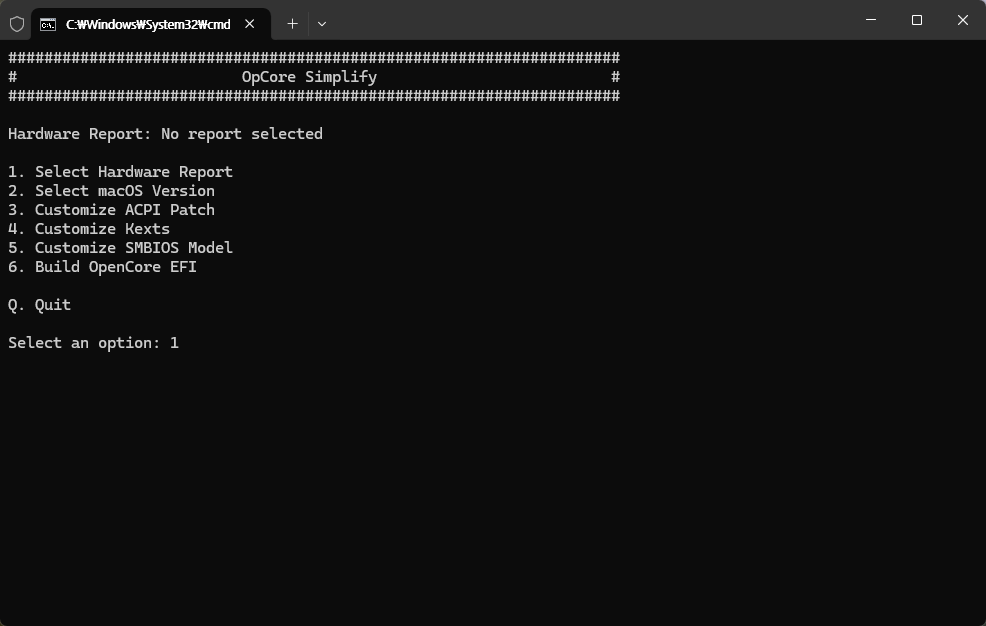Click '3. Customize ACPI Patch' line
The image size is (986, 626).
click(111, 210)
